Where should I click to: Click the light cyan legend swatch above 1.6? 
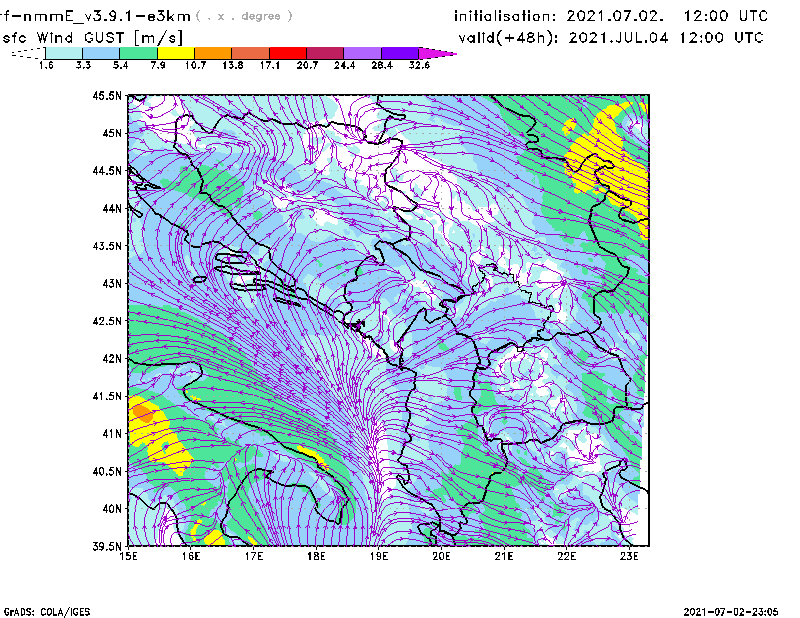point(64,53)
